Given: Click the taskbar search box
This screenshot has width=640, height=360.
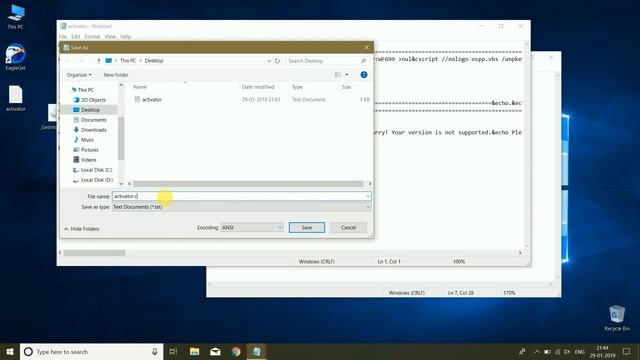Looking at the screenshot, I should pyautogui.click(x=91, y=351).
